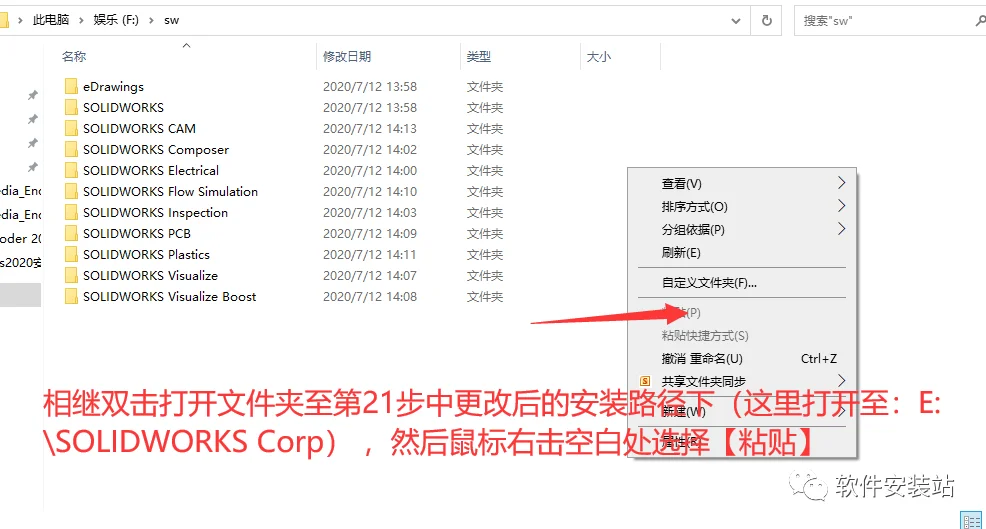Select SOLIDWORKS PCB folder icon
The width and height of the screenshot is (986, 529).
pyautogui.click(x=71, y=233)
